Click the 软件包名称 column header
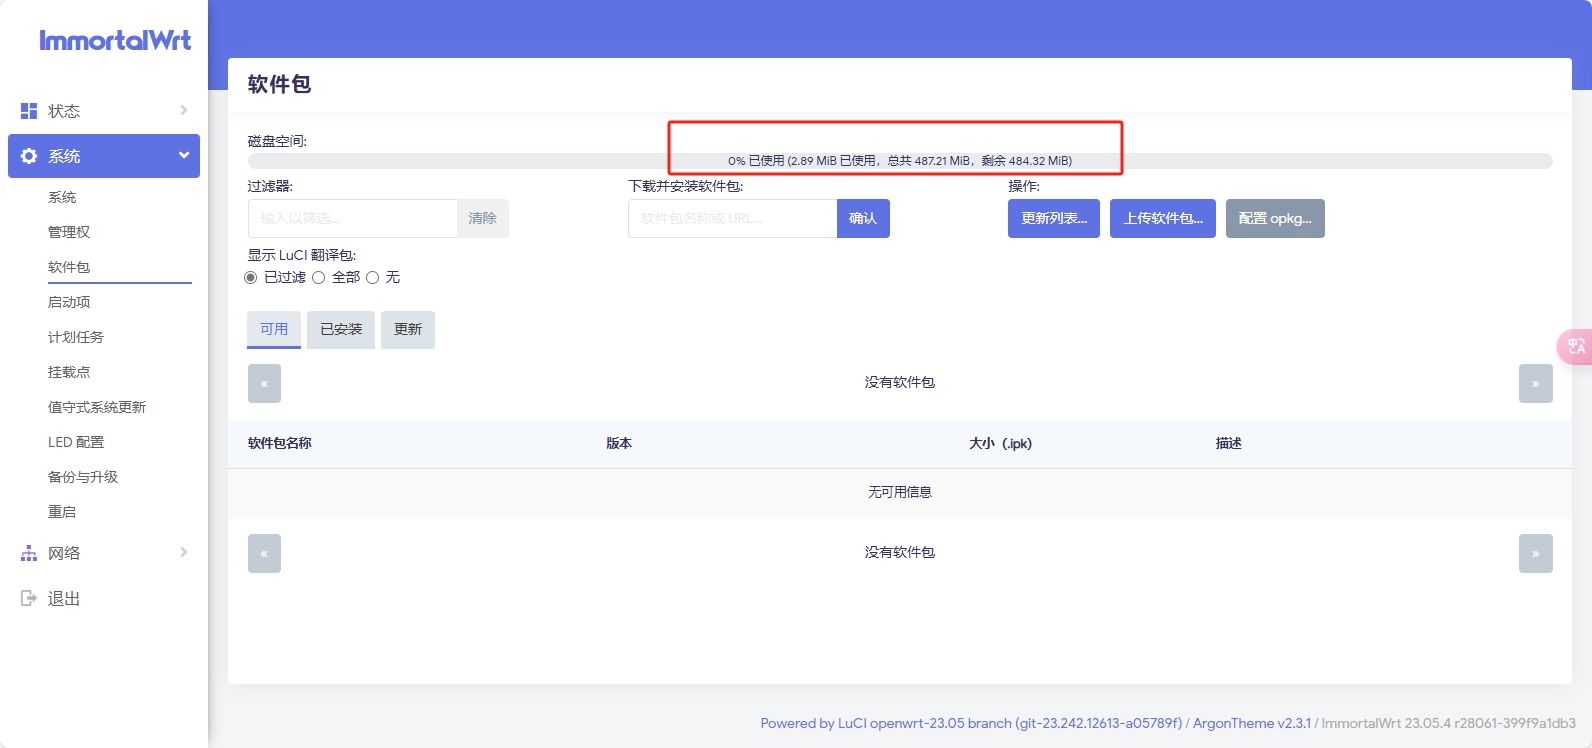The image size is (1592, 748). tap(280, 443)
